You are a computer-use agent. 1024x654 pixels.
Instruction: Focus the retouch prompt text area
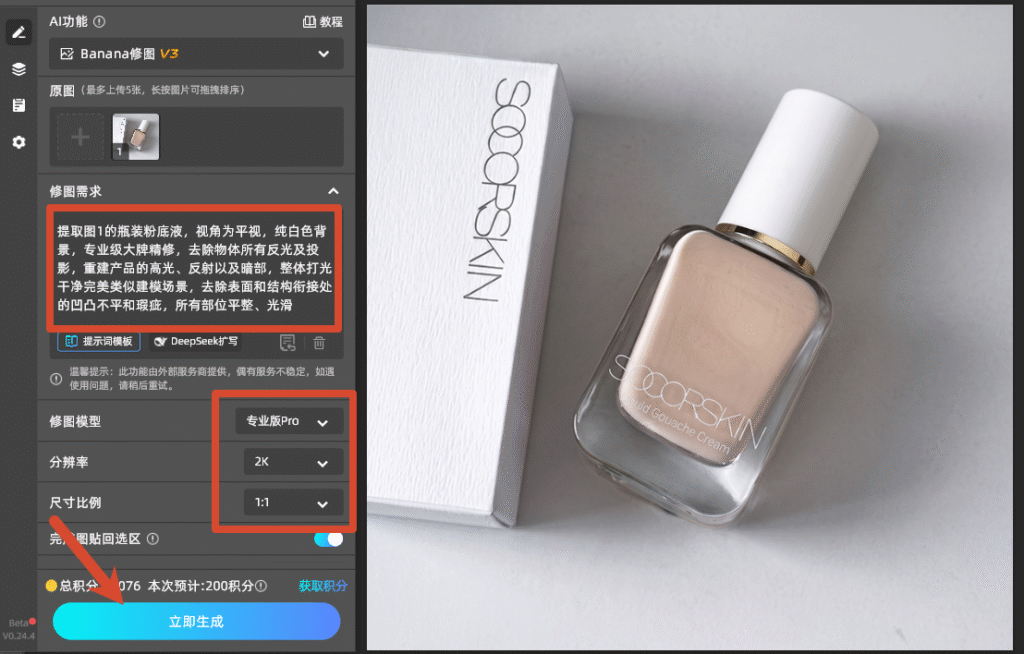[x=195, y=268]
